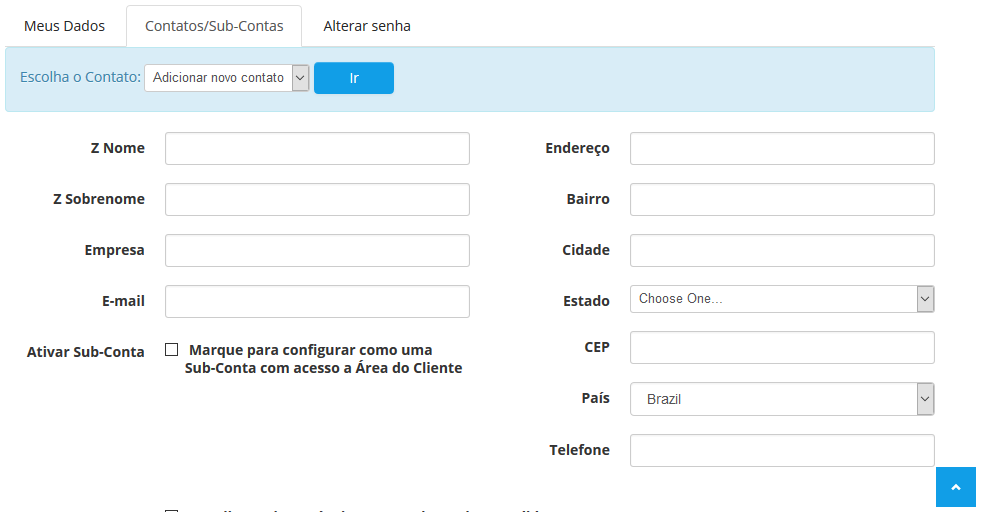Select the Contatos/Sub-Contas tab
The width and height of the screenshot is (981, 512).
214,26
